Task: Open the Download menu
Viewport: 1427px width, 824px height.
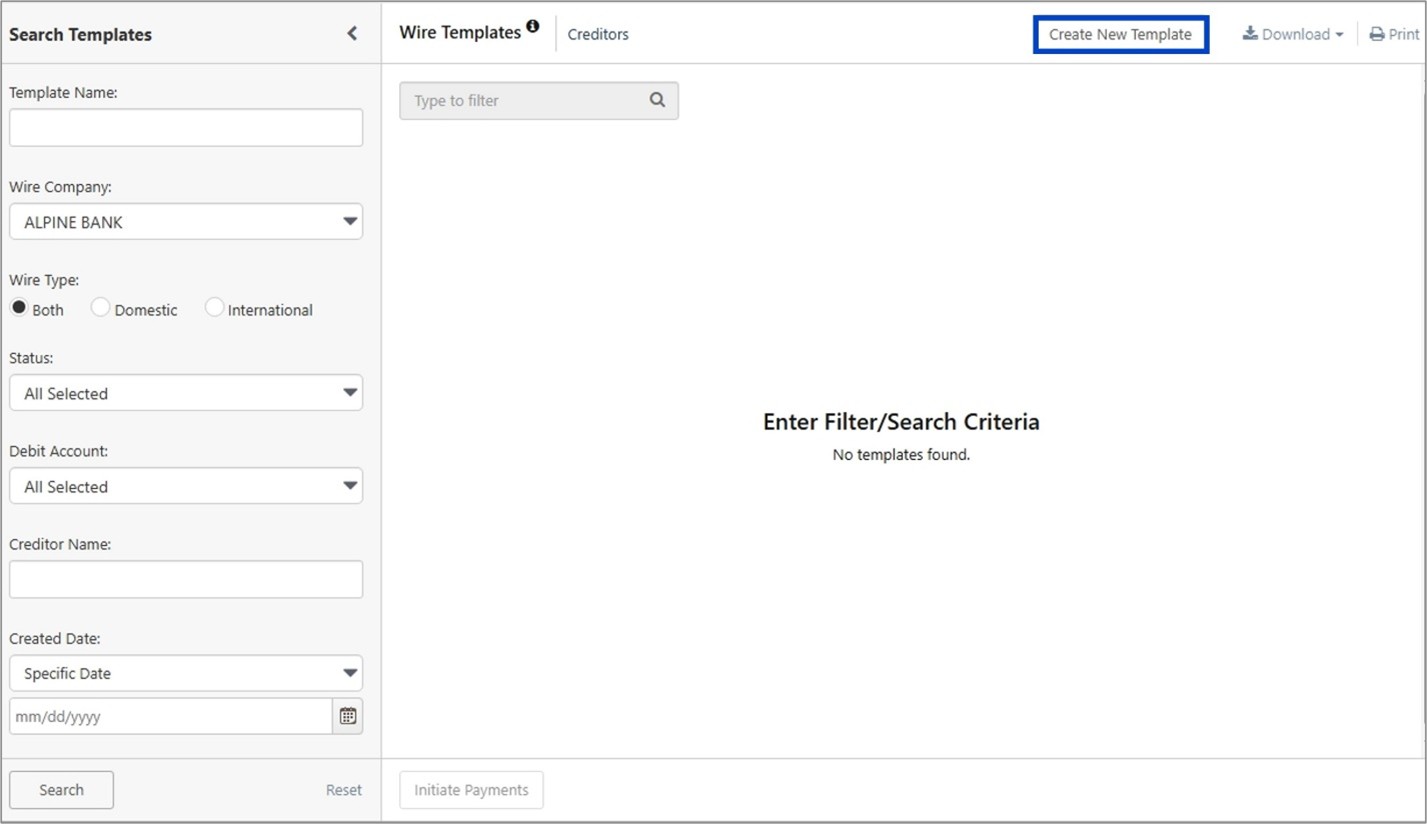Action: tap(1292, 34)
